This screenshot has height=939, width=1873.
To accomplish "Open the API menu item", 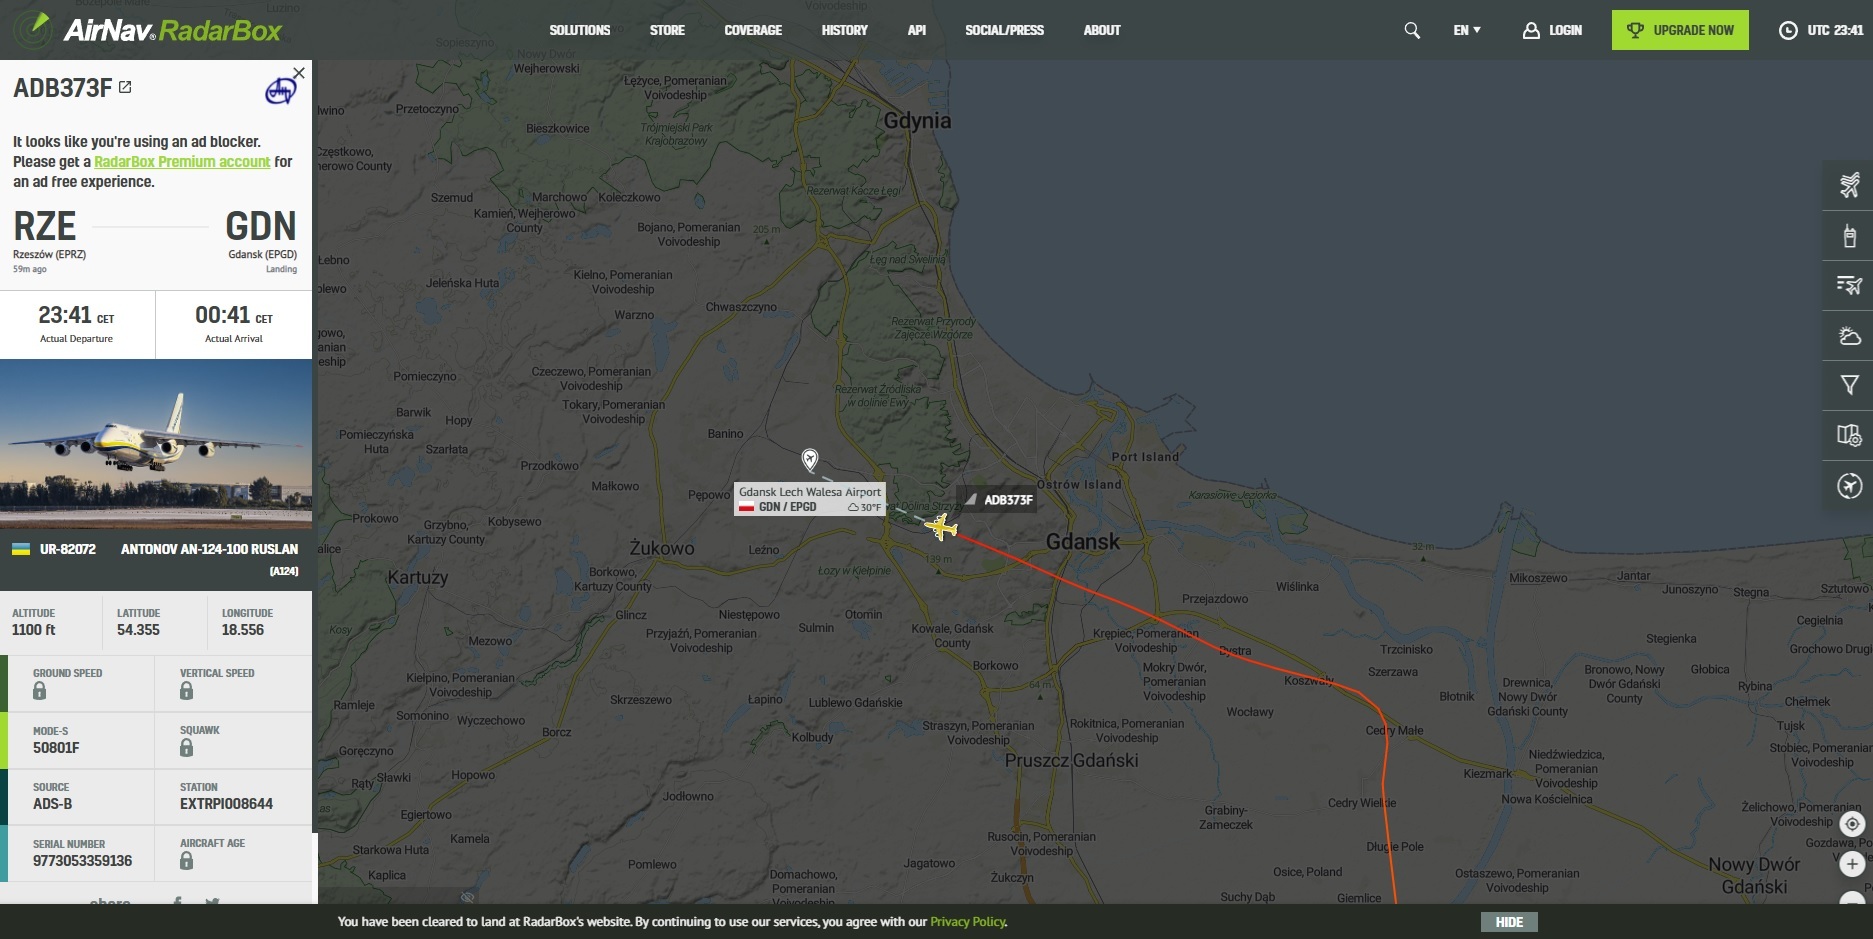I will pos(917,30).
